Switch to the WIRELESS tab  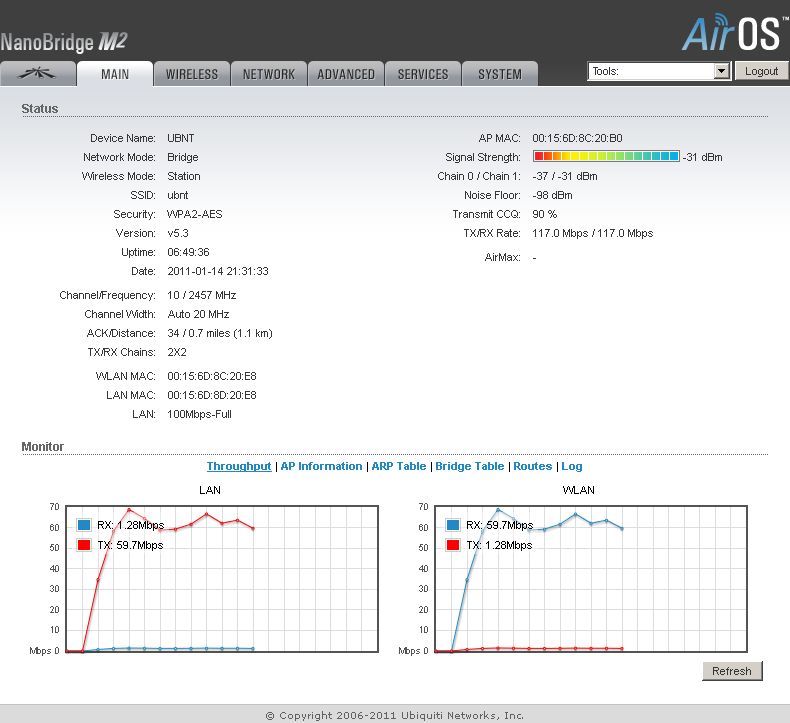click(191, 74)
